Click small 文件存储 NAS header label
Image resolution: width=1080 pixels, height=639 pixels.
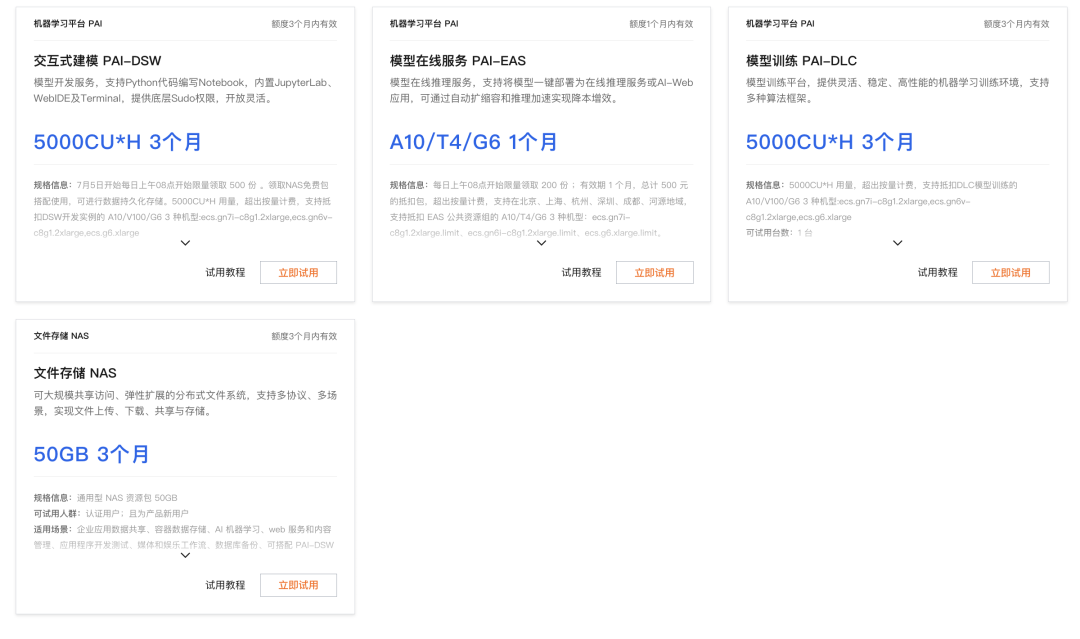click(x=61, y=336)
